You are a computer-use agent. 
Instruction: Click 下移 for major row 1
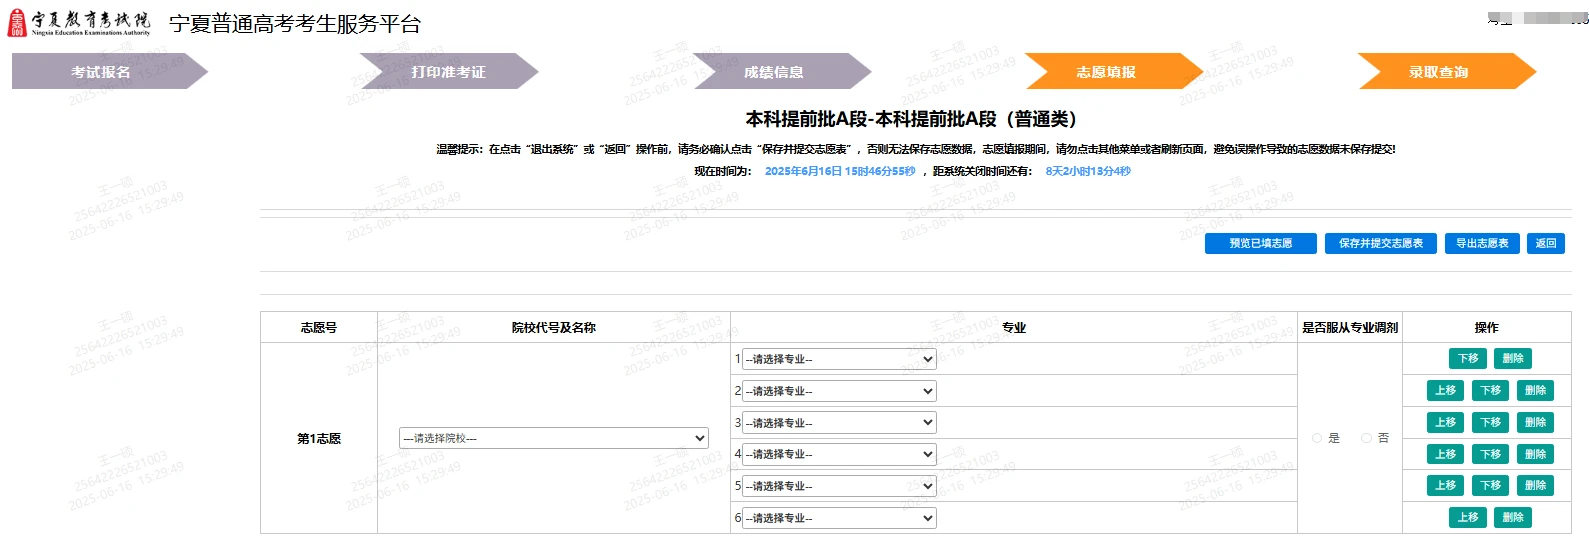pos(1468,359)
